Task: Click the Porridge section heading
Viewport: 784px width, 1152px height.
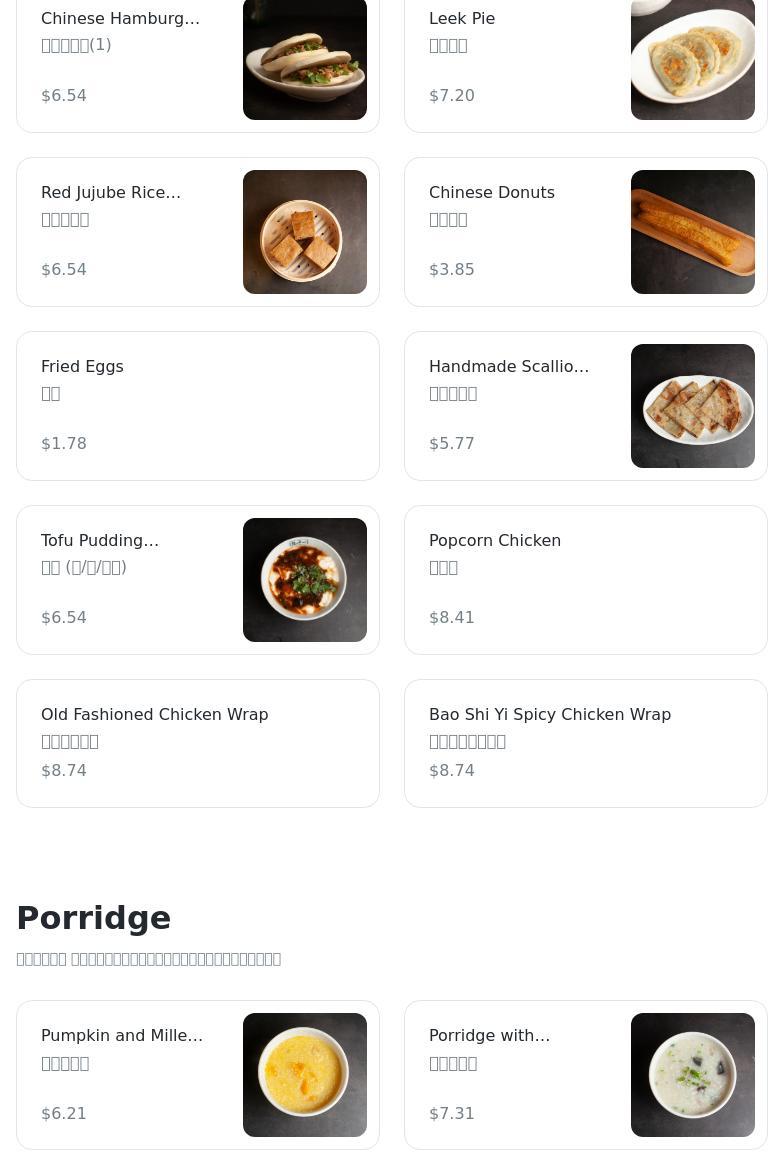Action: pyautogui.click(x=94, y=918)
